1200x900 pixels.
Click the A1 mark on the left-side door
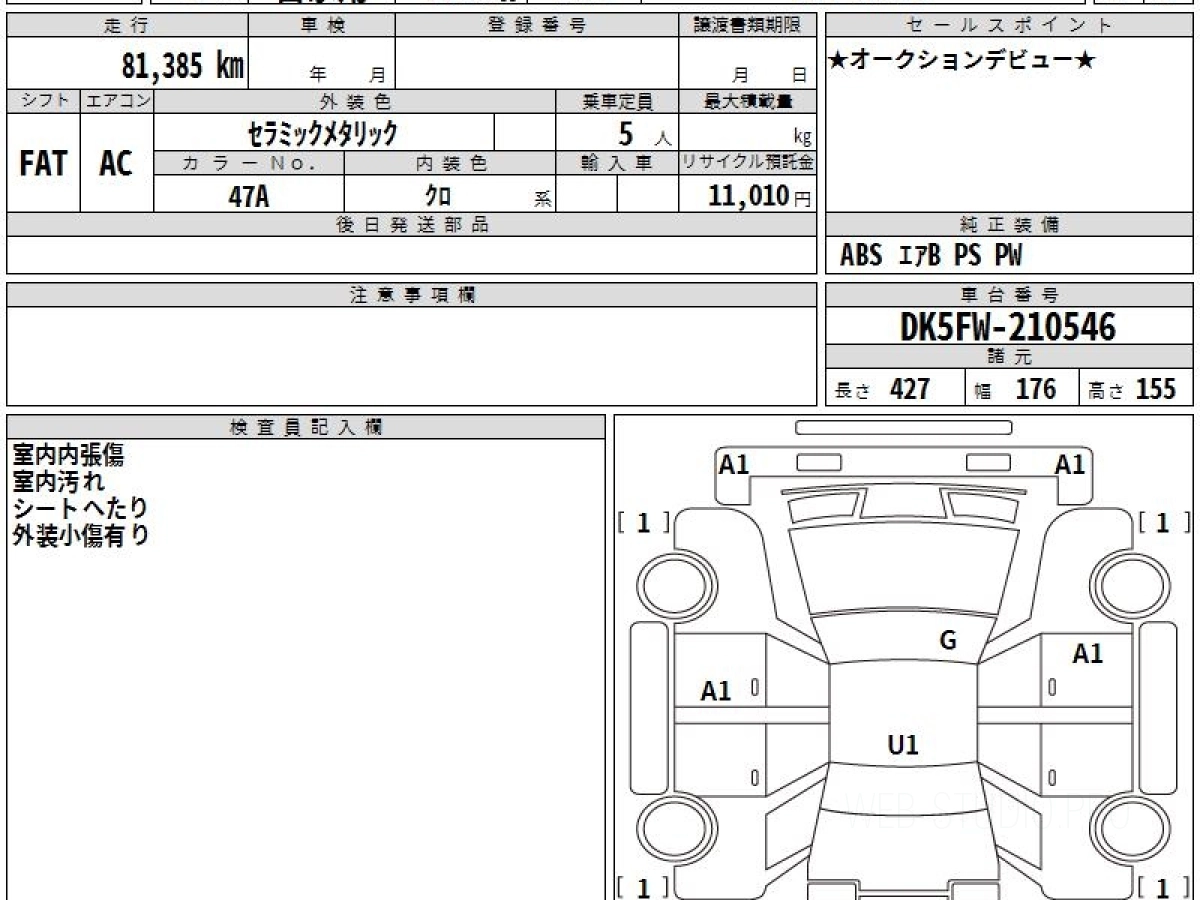tap(716, 691)
